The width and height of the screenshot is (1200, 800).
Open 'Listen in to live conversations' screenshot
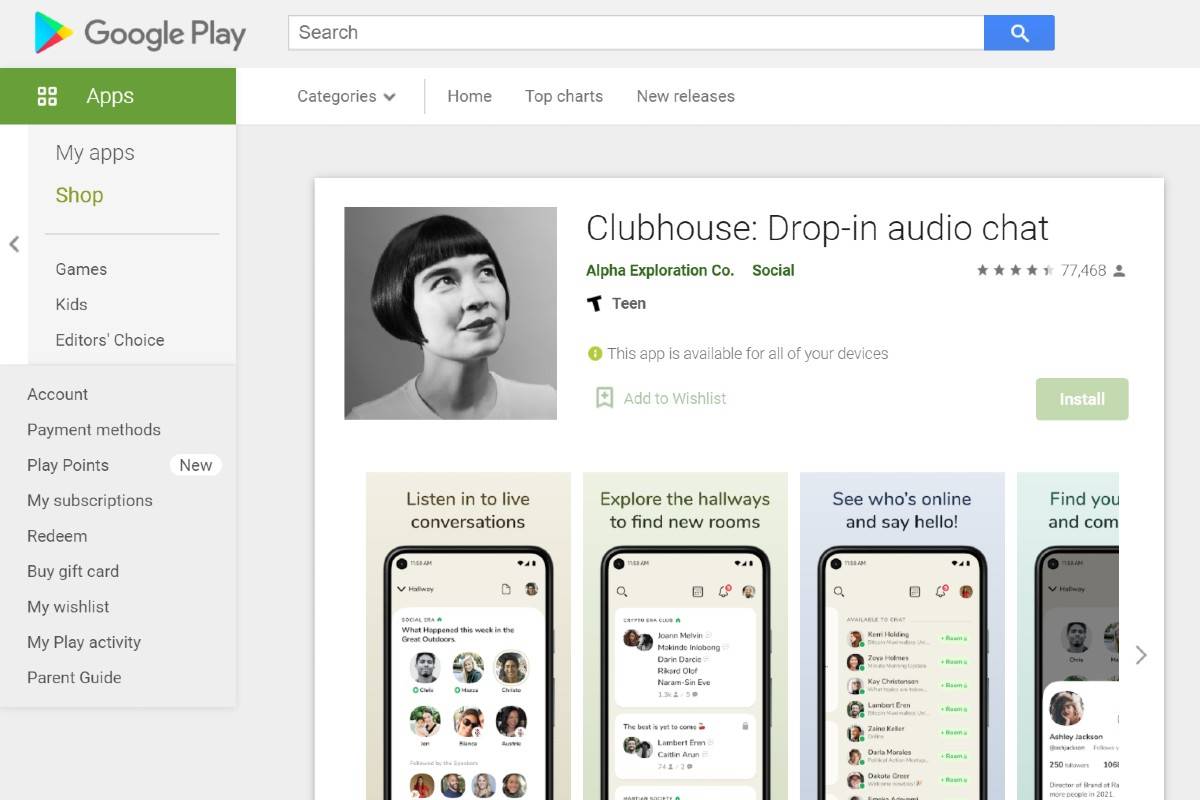click(x=468, y=636)
